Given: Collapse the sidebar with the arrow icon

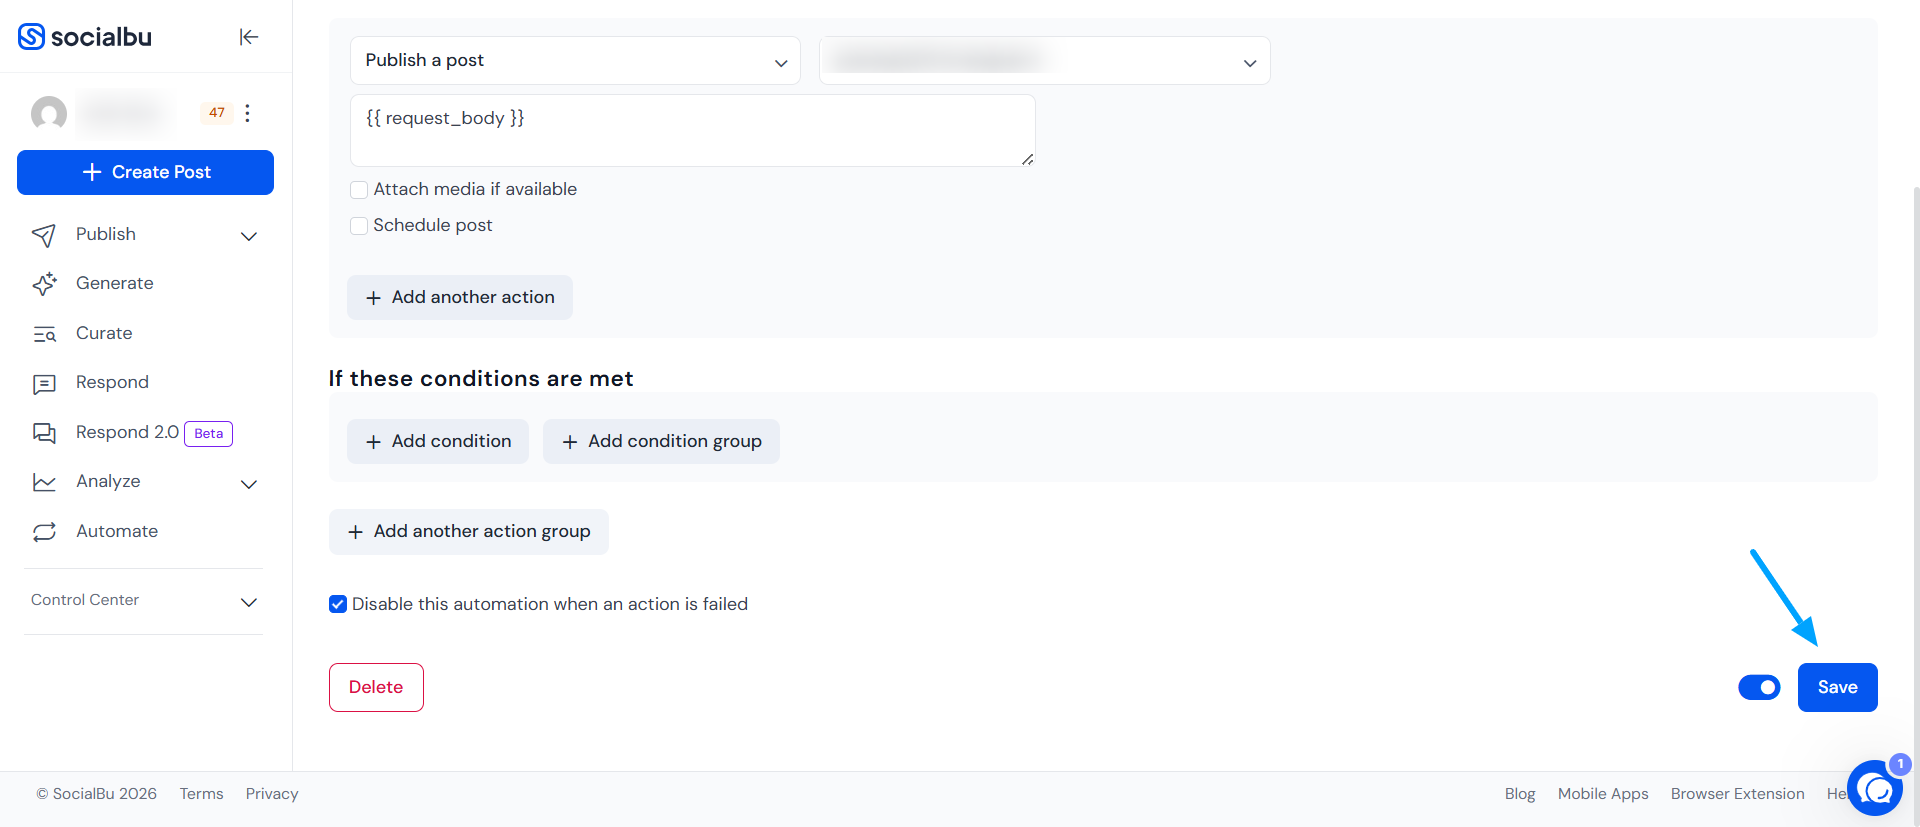Looking at the screenshot, I should coord(249,37).
